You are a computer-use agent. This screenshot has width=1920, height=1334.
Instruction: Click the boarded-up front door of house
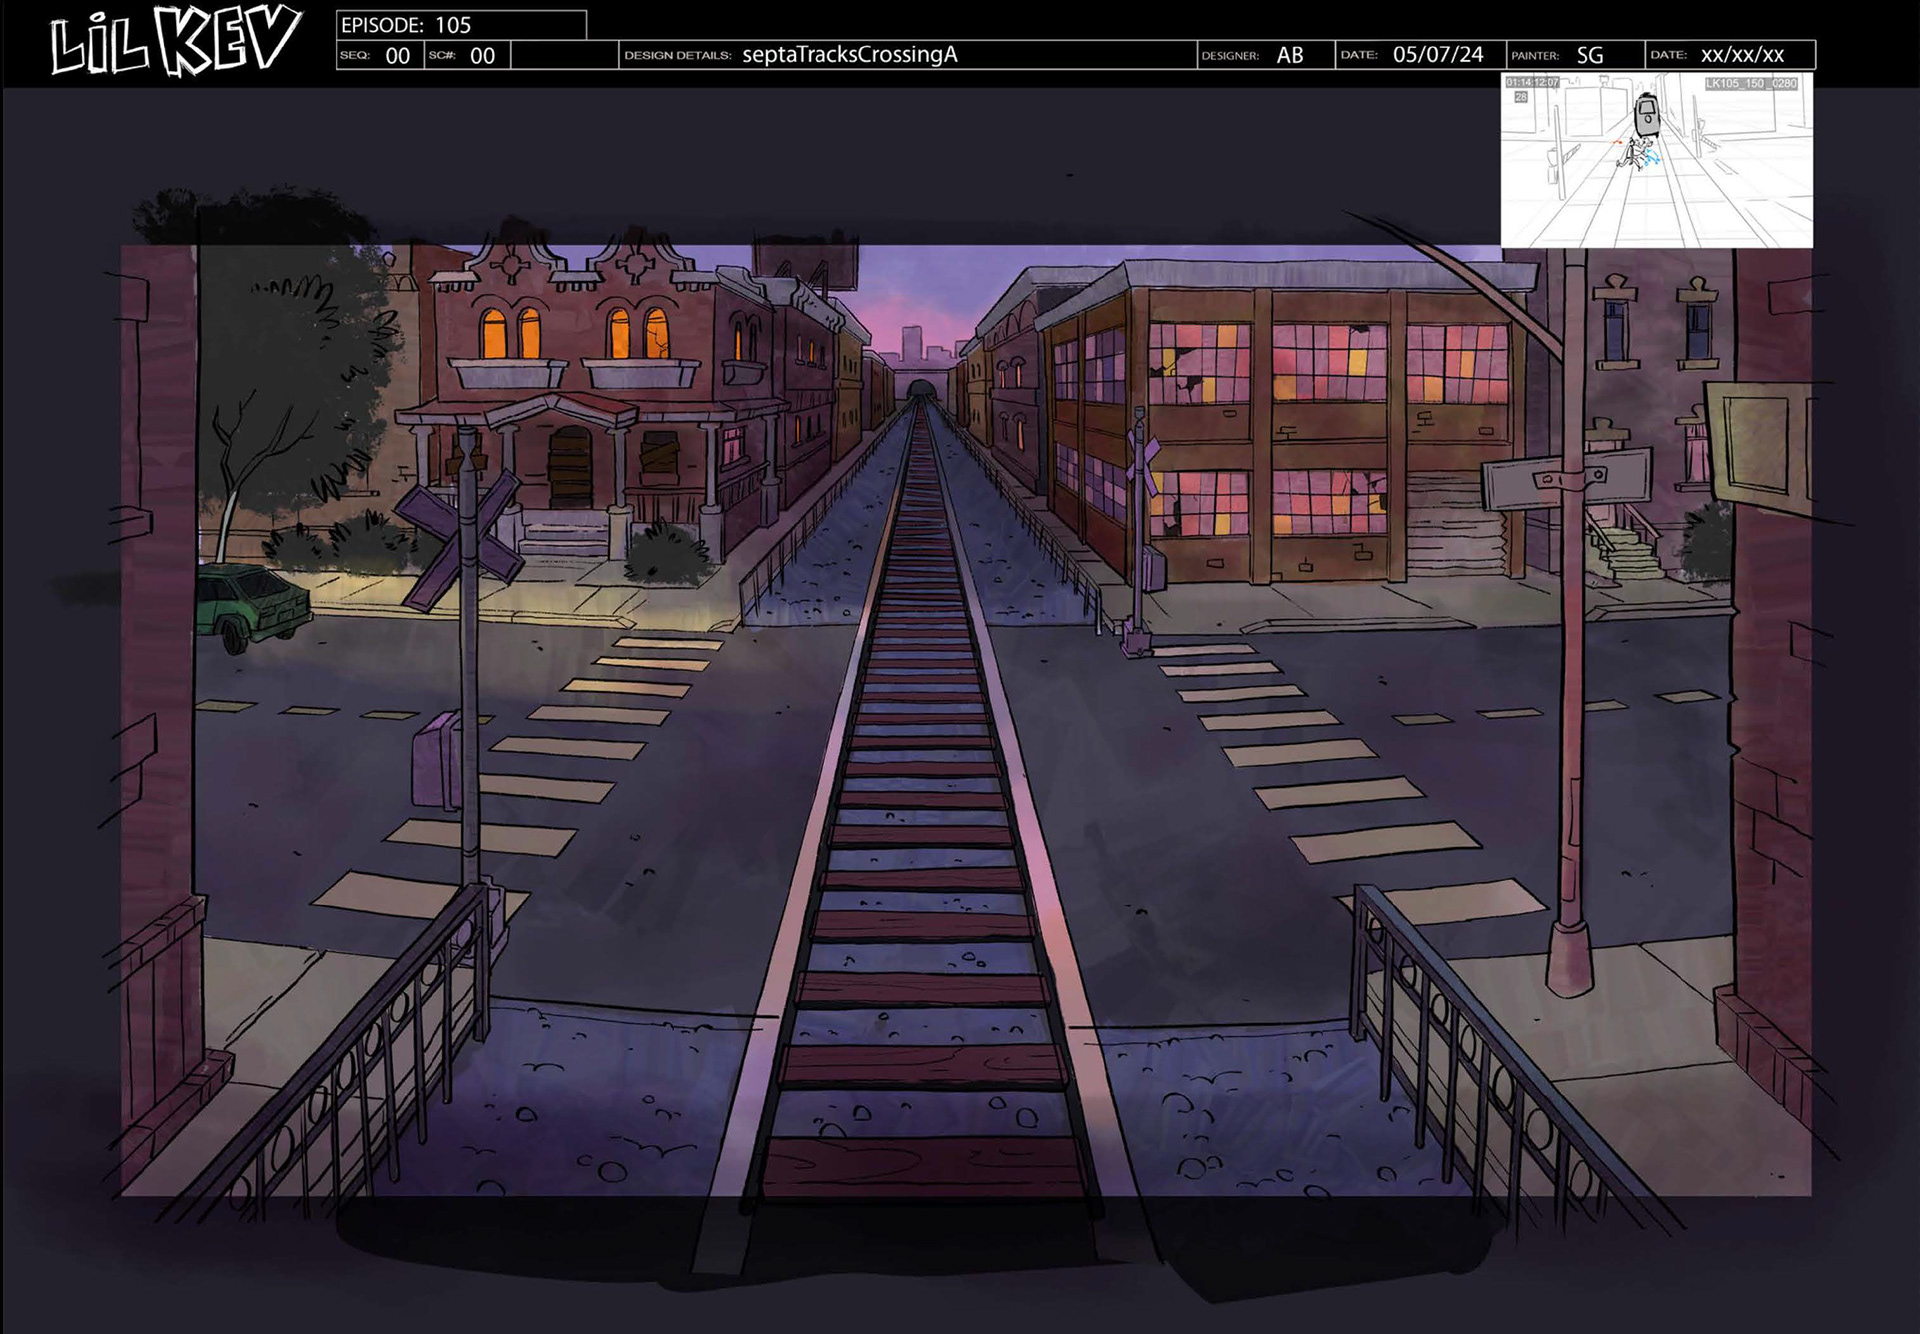coord(570,466)
